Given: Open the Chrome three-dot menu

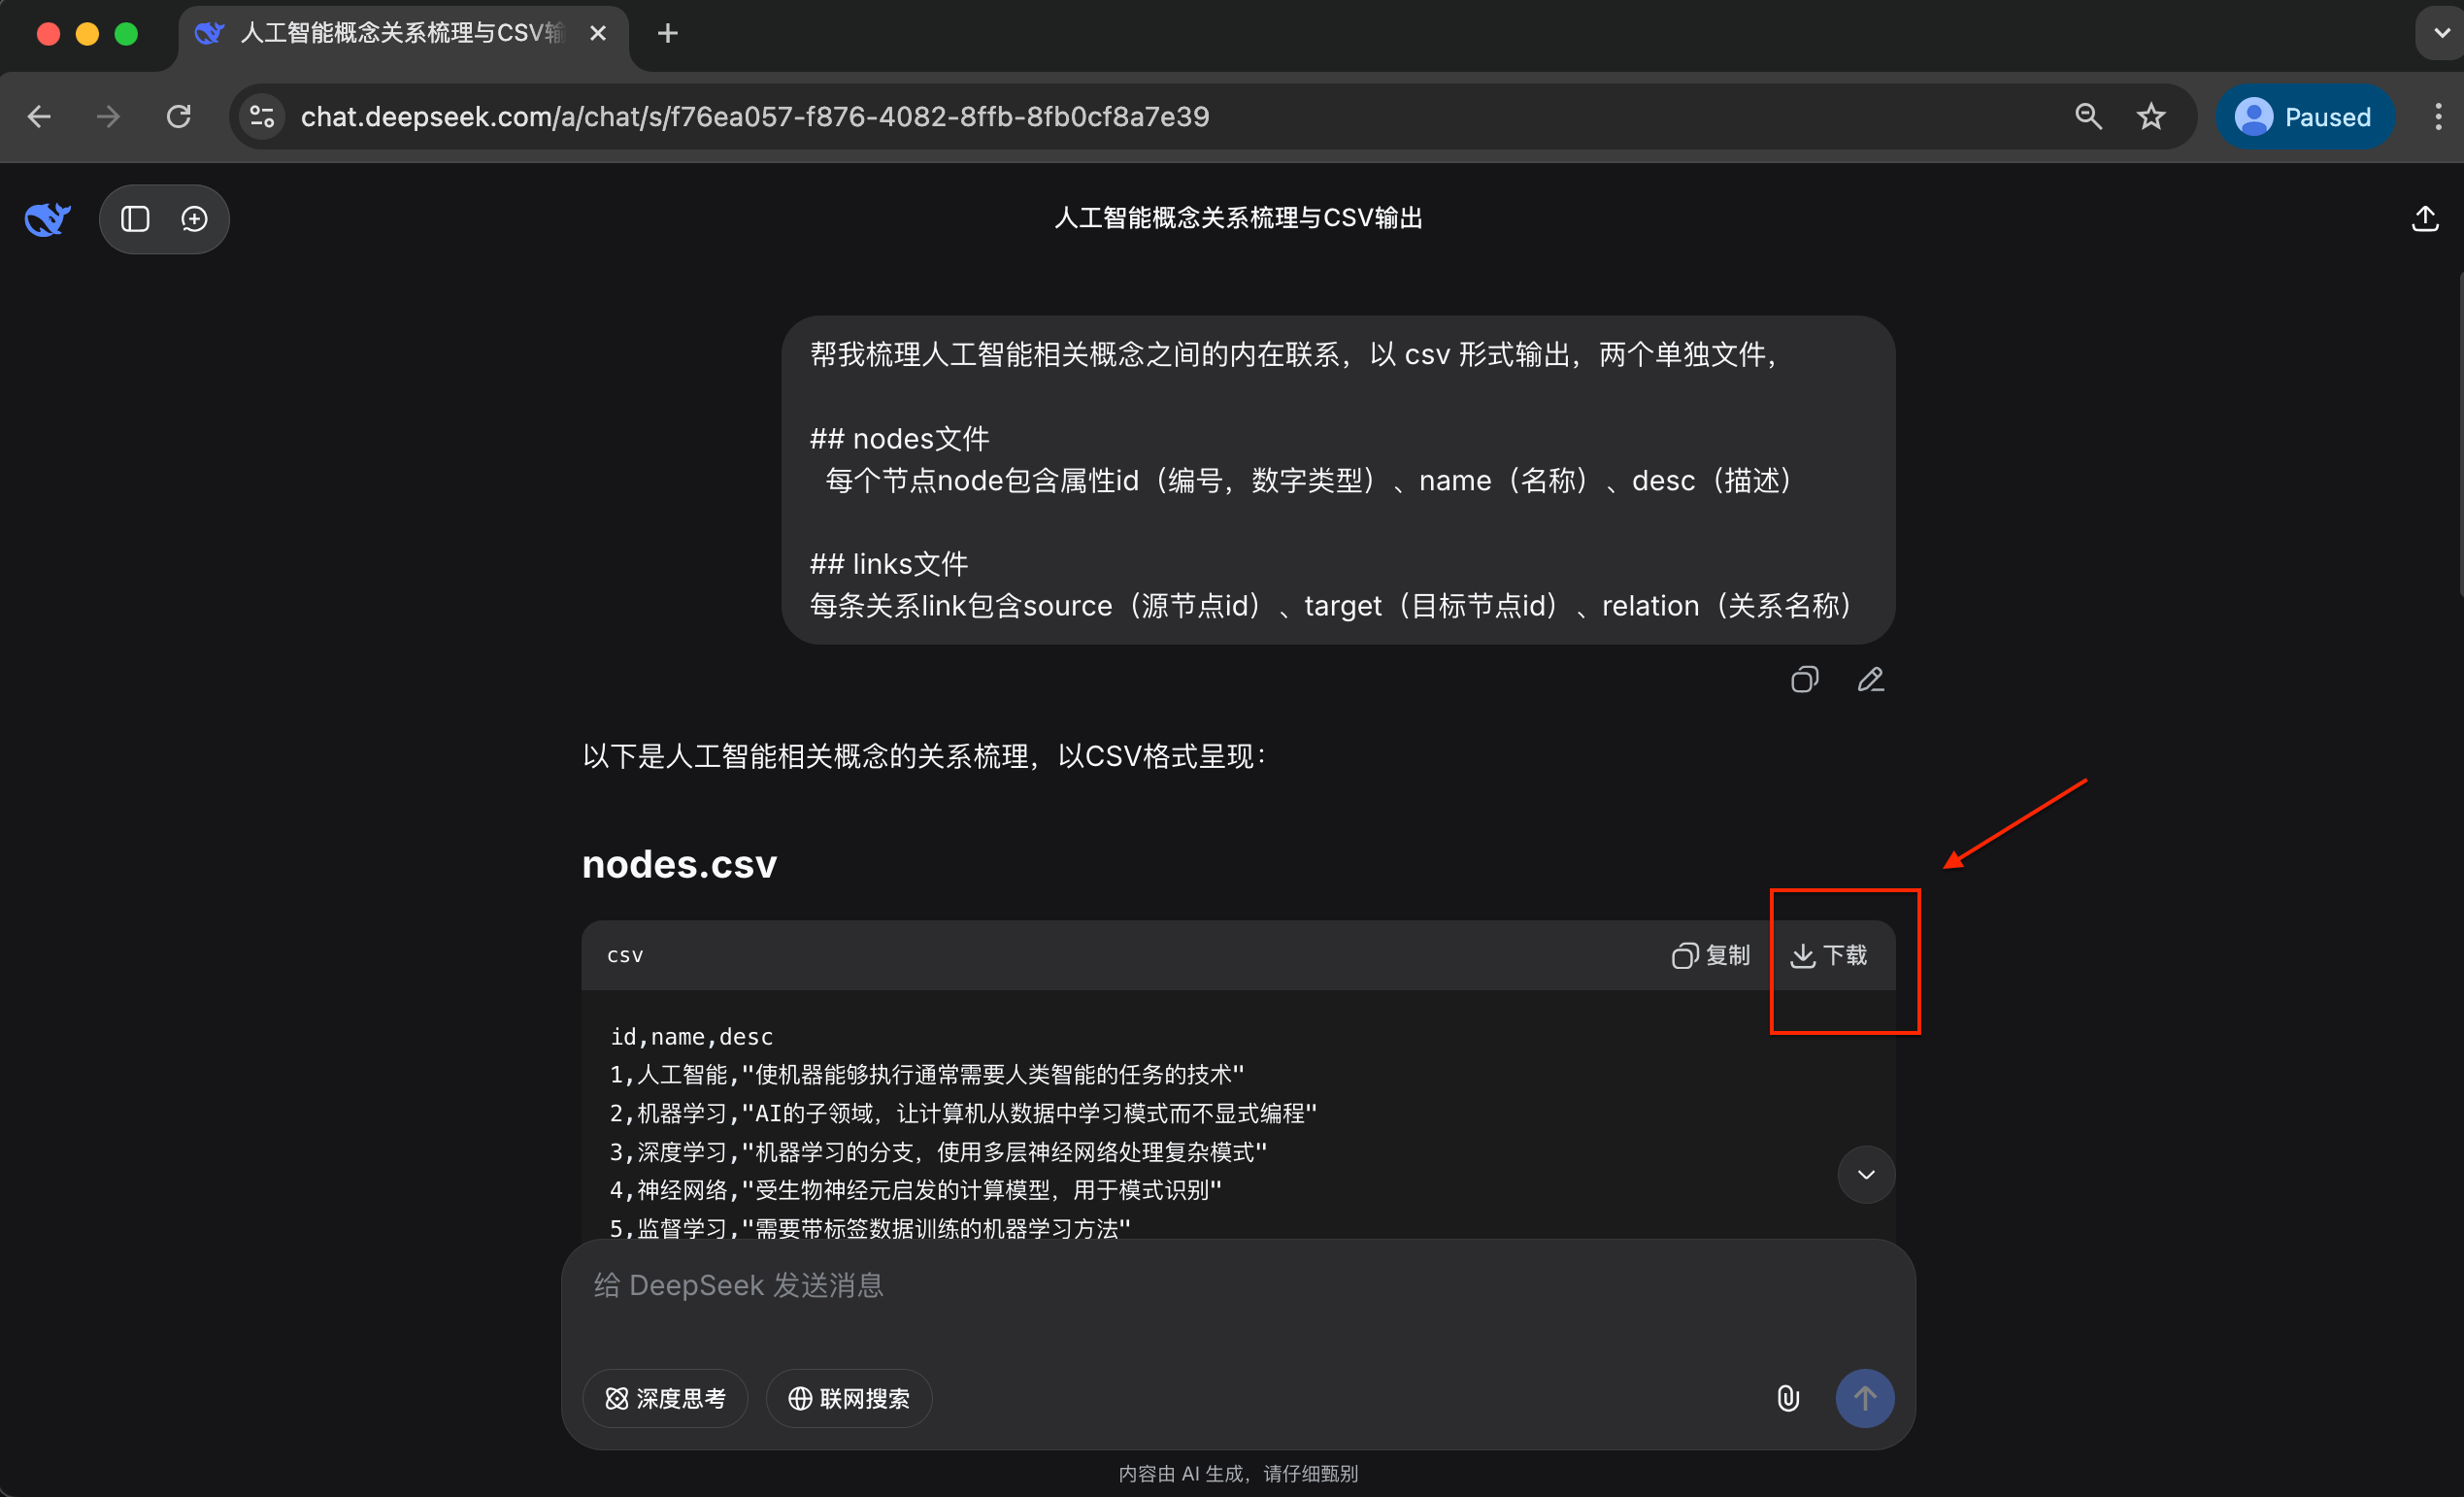Looking at the screenshot, I should click(2438, 117).
